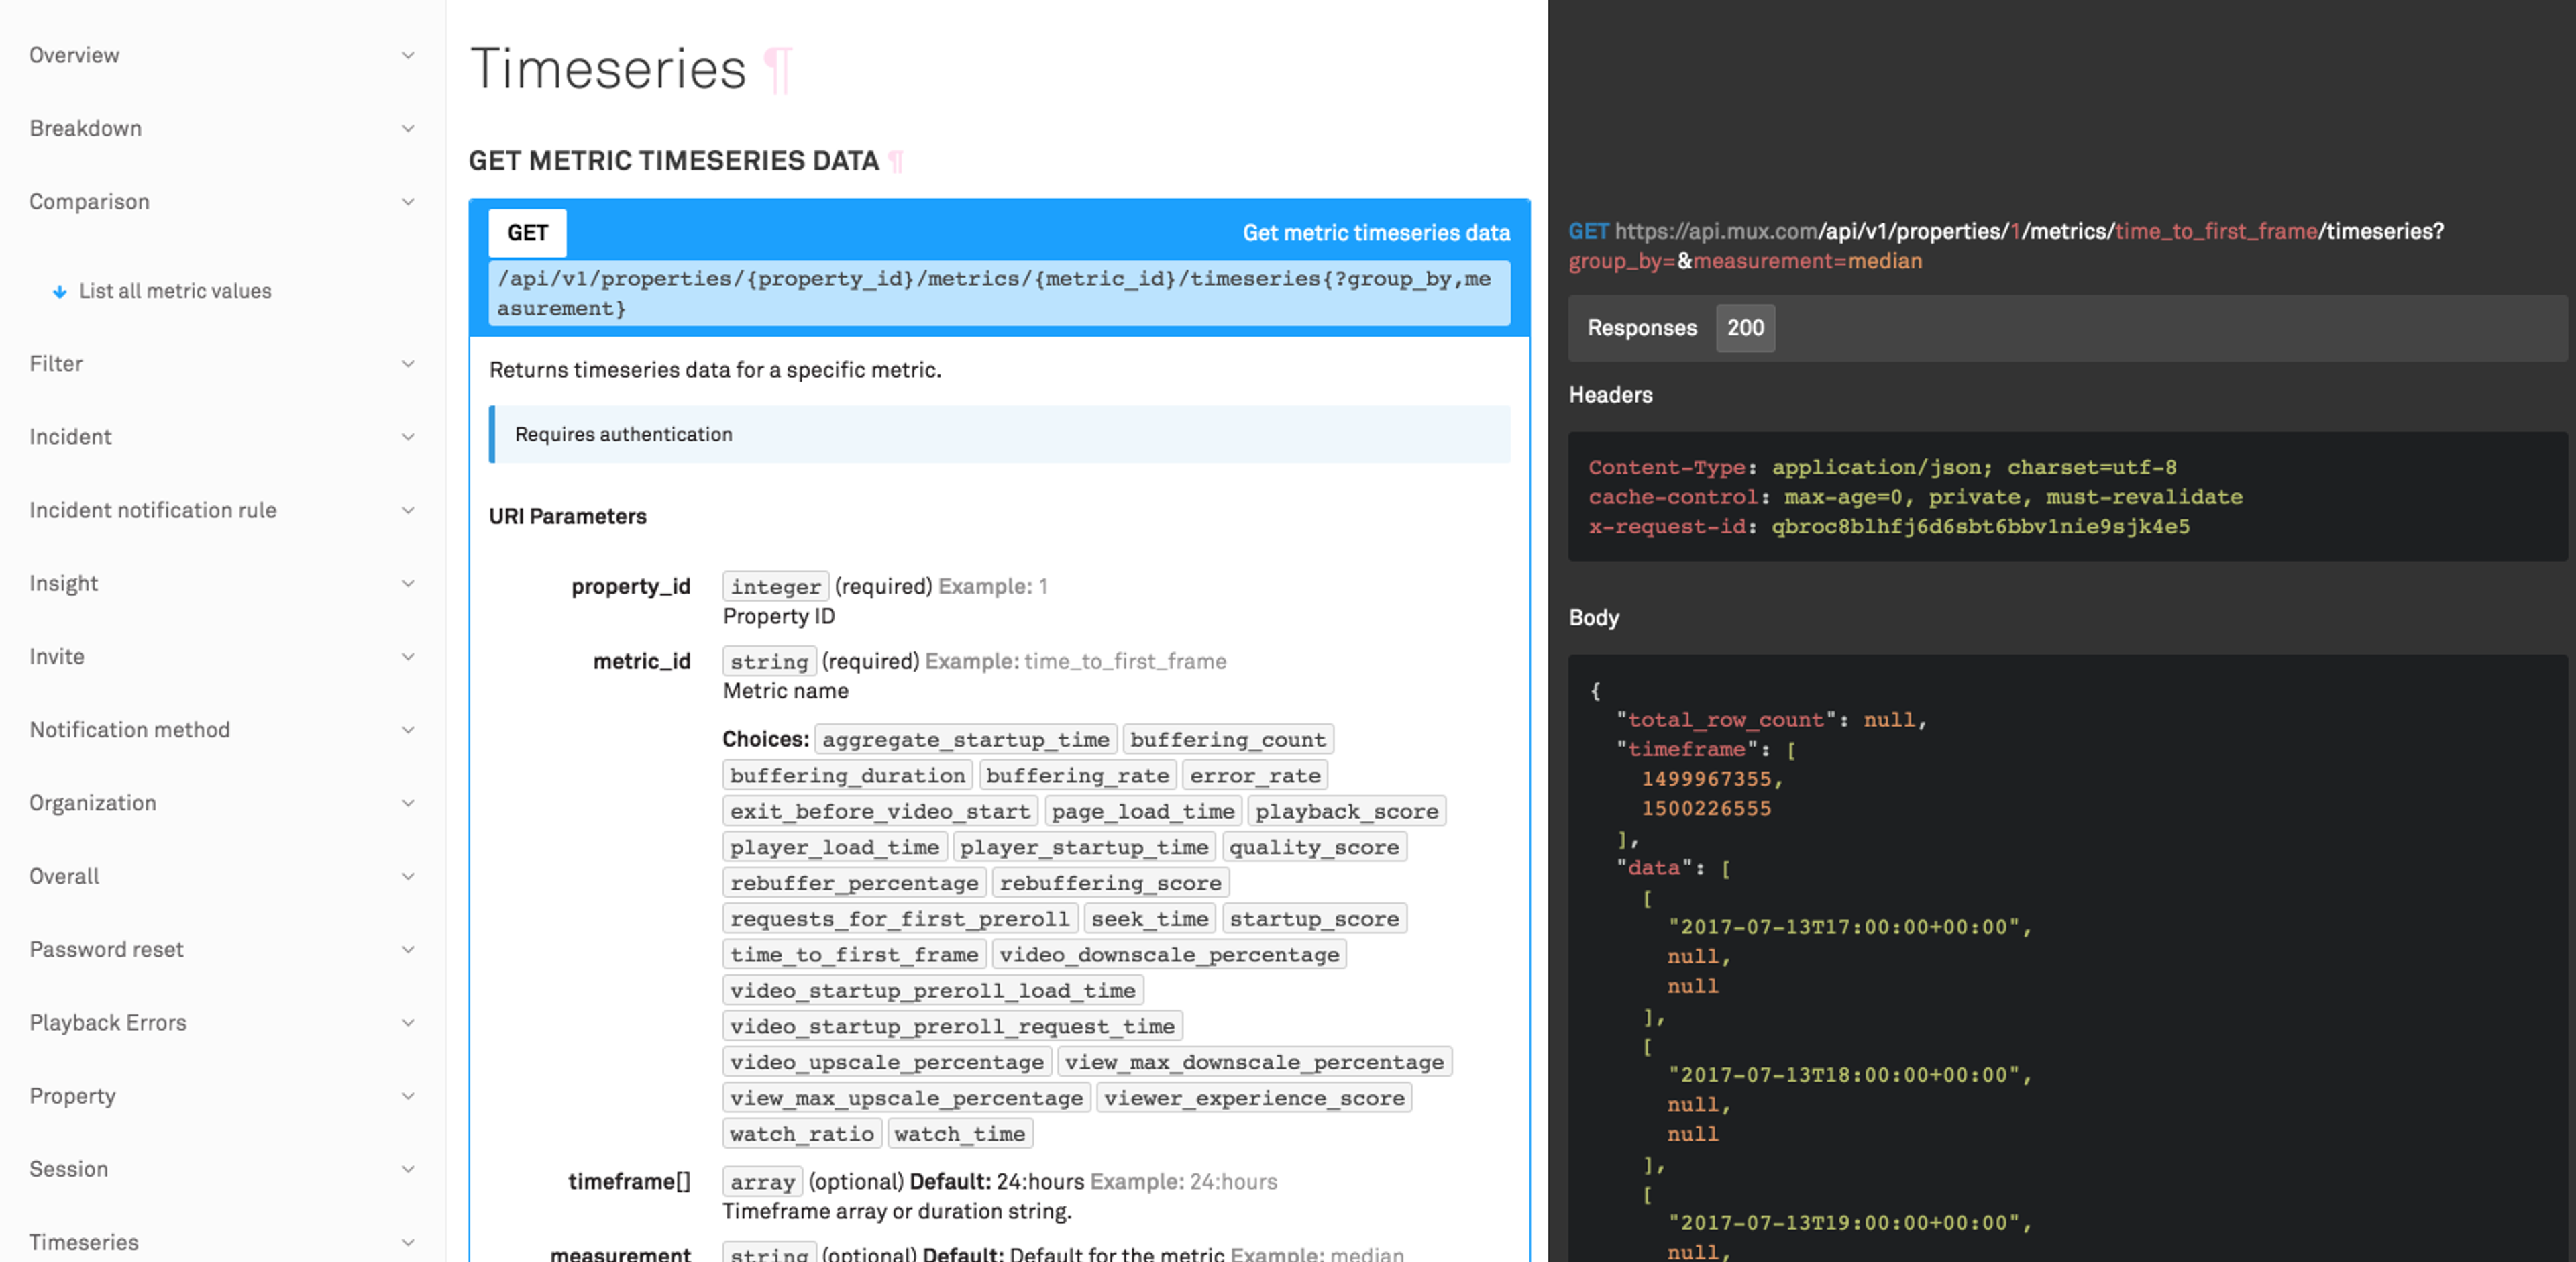Select the endpoint URI path text

point(999,293)
